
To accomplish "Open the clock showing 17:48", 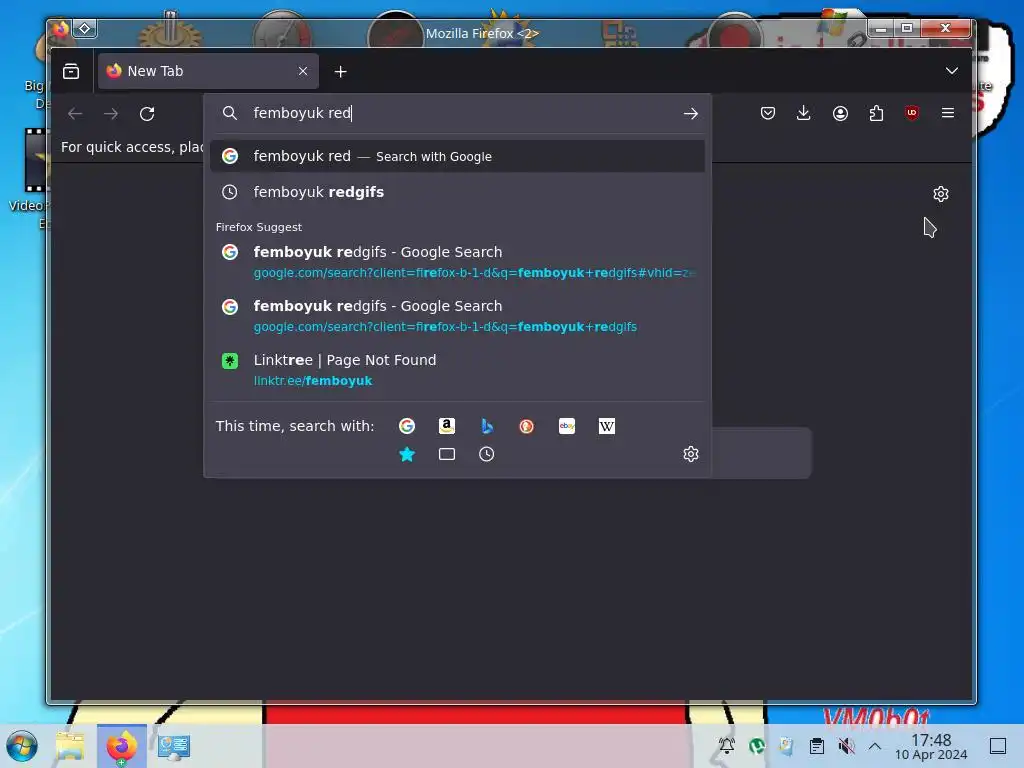I will (931, 746).
